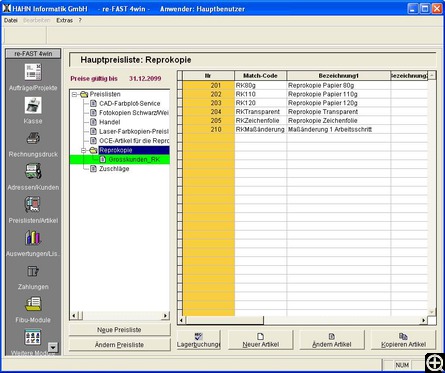The width and height of the screenshot is (445, 373).
Task: Click the Nr column header
Action: [208, 76]
